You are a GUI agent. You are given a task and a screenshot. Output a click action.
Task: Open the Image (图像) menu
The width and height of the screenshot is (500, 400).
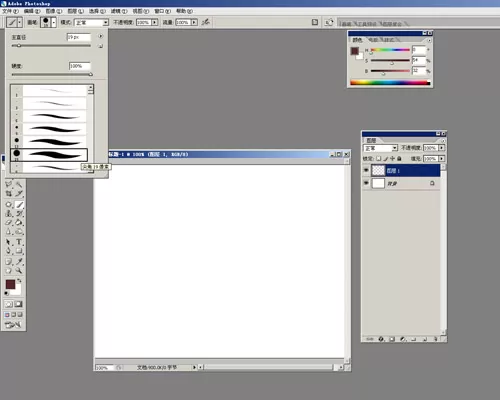(54, 11)
